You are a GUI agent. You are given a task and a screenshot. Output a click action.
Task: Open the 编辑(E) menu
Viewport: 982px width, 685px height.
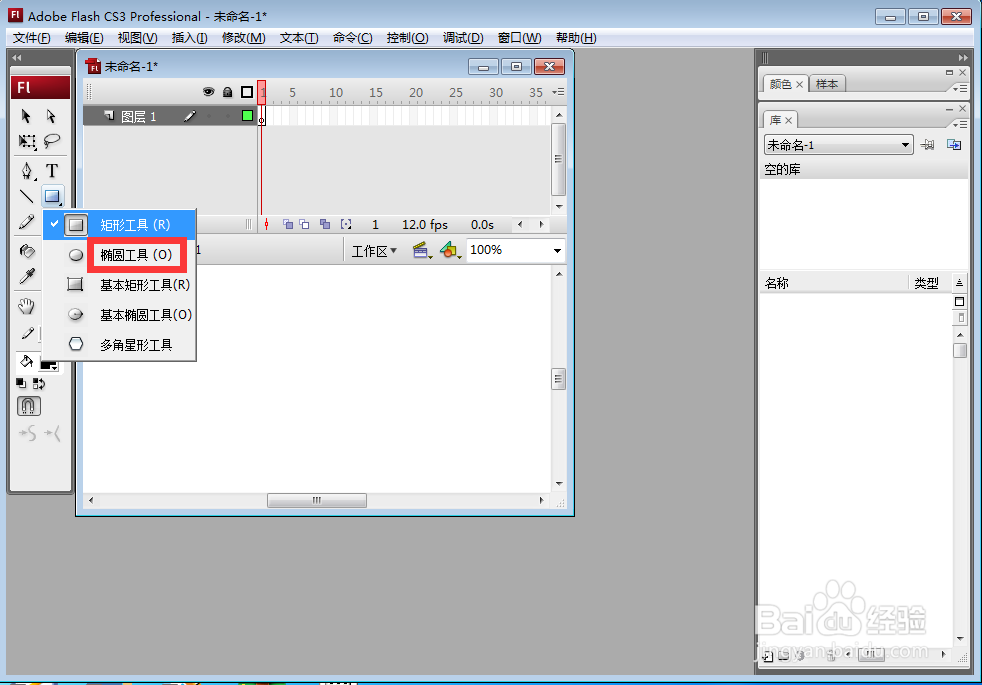click(84, 38)
